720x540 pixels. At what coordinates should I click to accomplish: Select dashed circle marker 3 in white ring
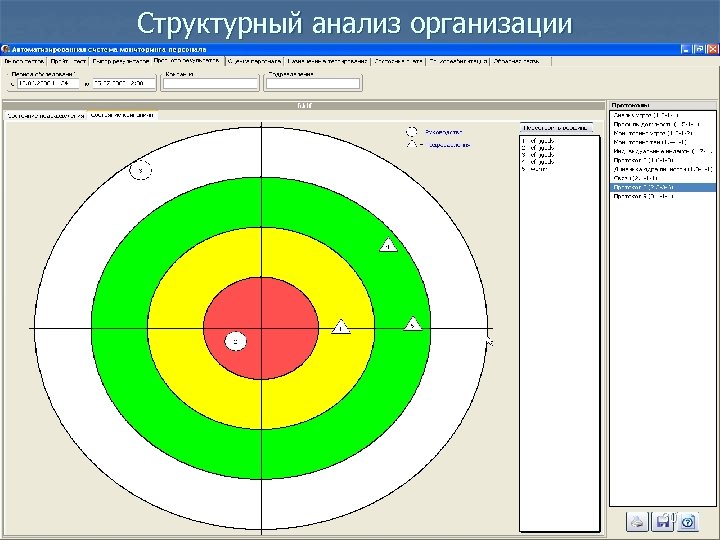tap(141, 170)
